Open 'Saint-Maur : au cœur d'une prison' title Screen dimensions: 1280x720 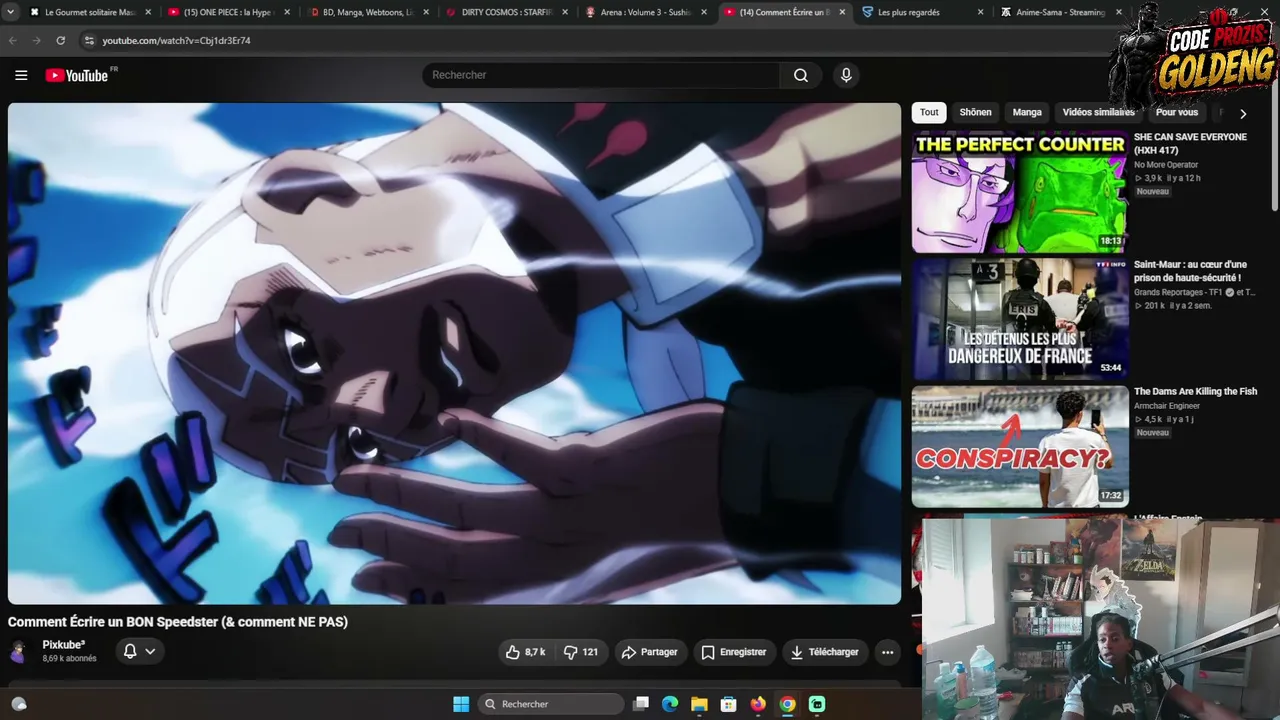tap(1189, 271)
